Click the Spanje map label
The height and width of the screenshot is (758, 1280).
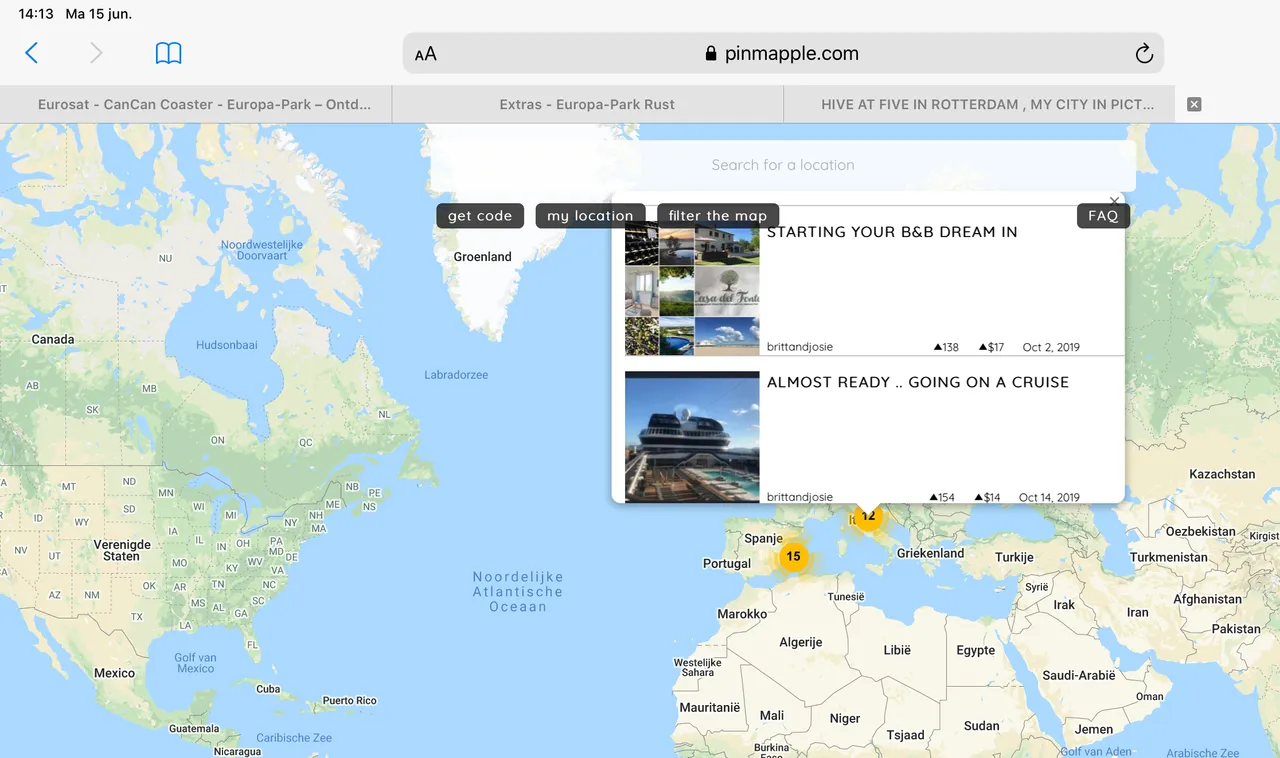pos(764,538)
